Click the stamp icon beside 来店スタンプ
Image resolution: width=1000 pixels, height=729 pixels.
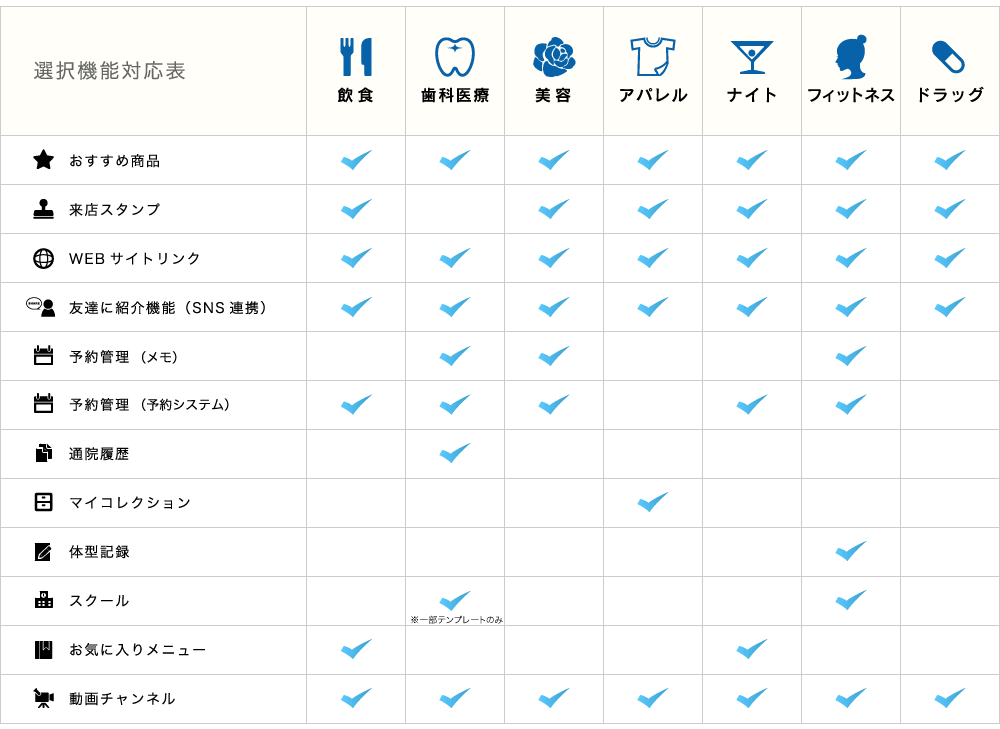click(43, 209)
